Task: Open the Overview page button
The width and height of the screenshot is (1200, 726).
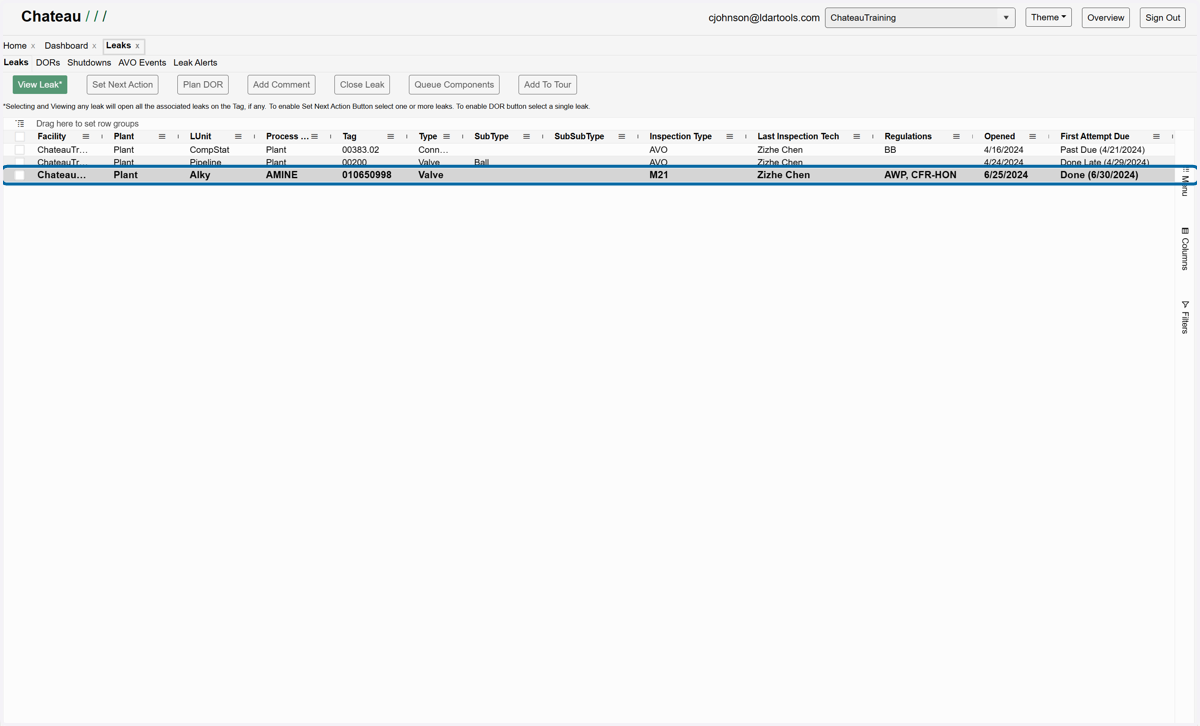Action: tap(1106, 18)
